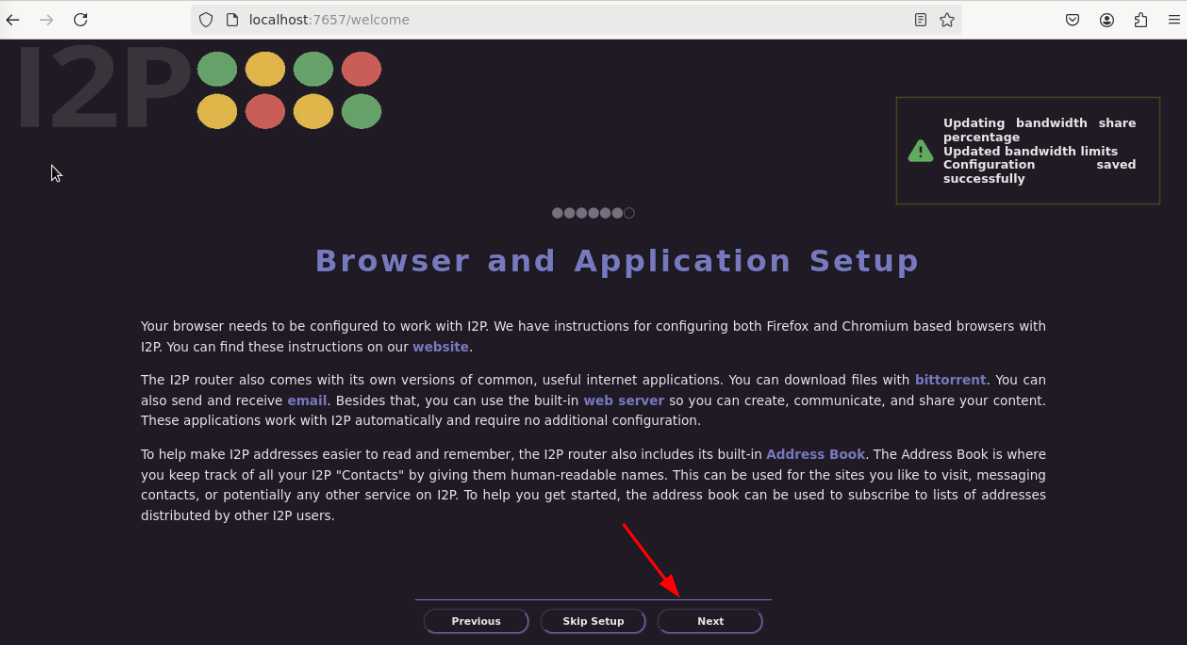This screenshot has height=645, width=1187.
Task: Click the Browser and Application Setup heading
Action: pos(617,261)
